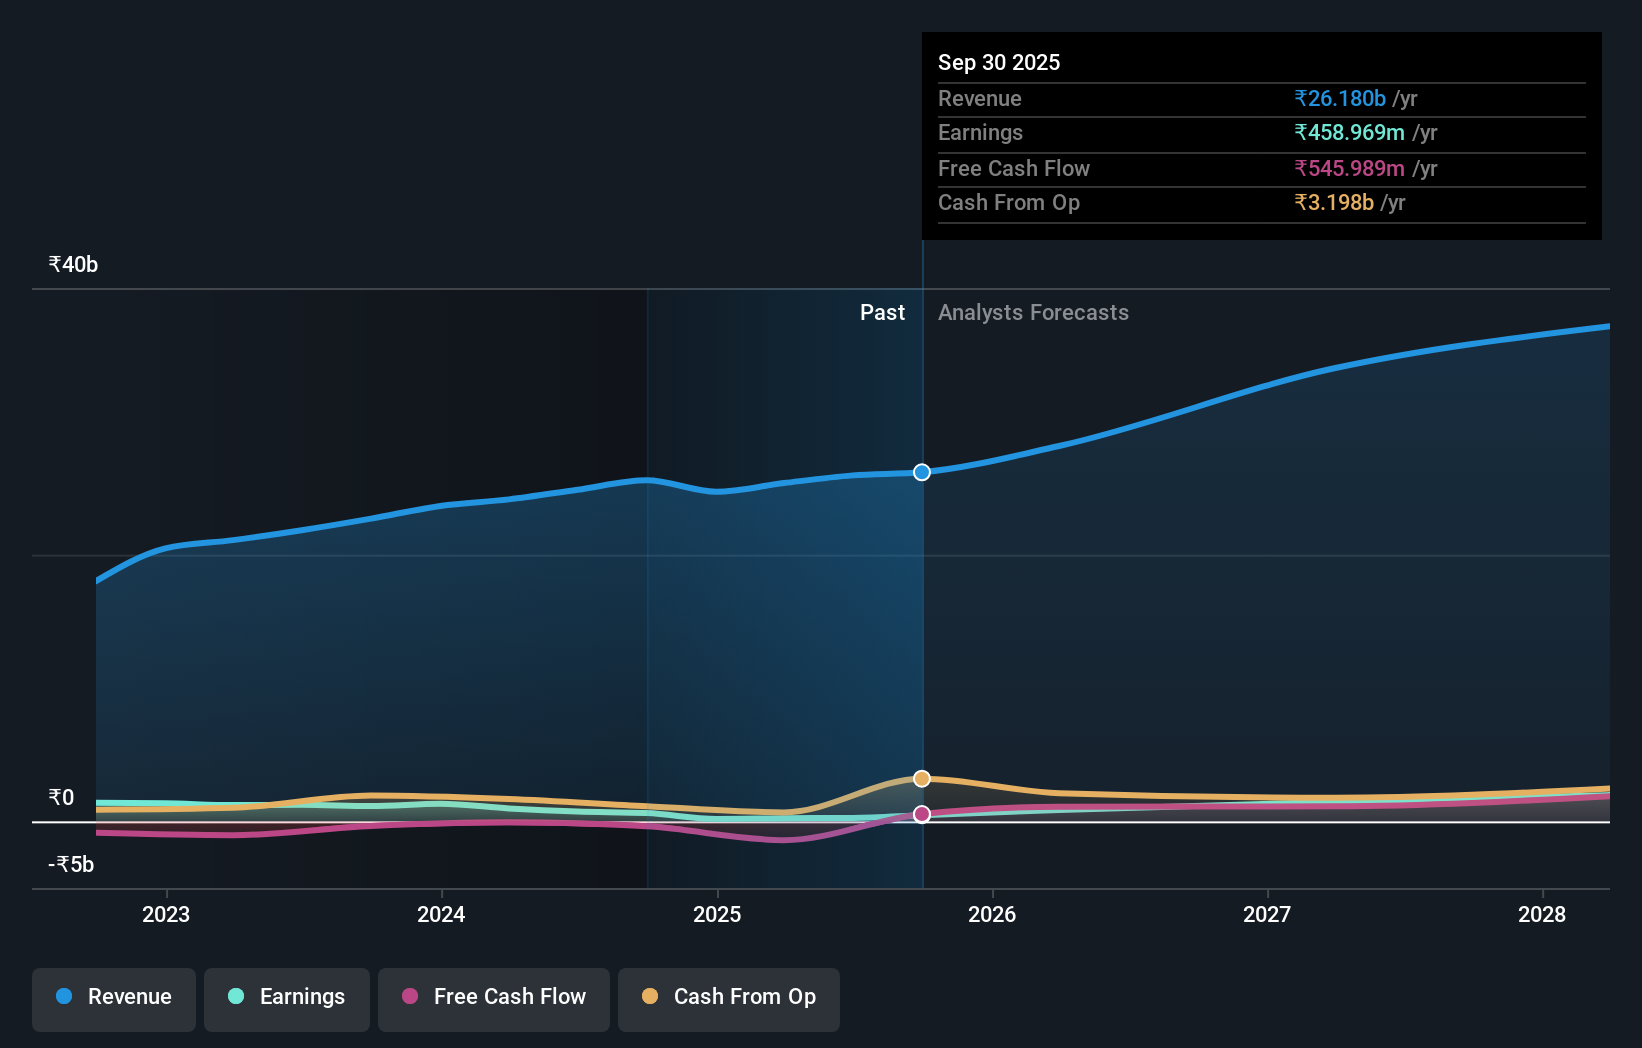Click the rupee symbol on Revenue tooltip value
The image size is (1642, 1048).
[x=1301, y=99]
